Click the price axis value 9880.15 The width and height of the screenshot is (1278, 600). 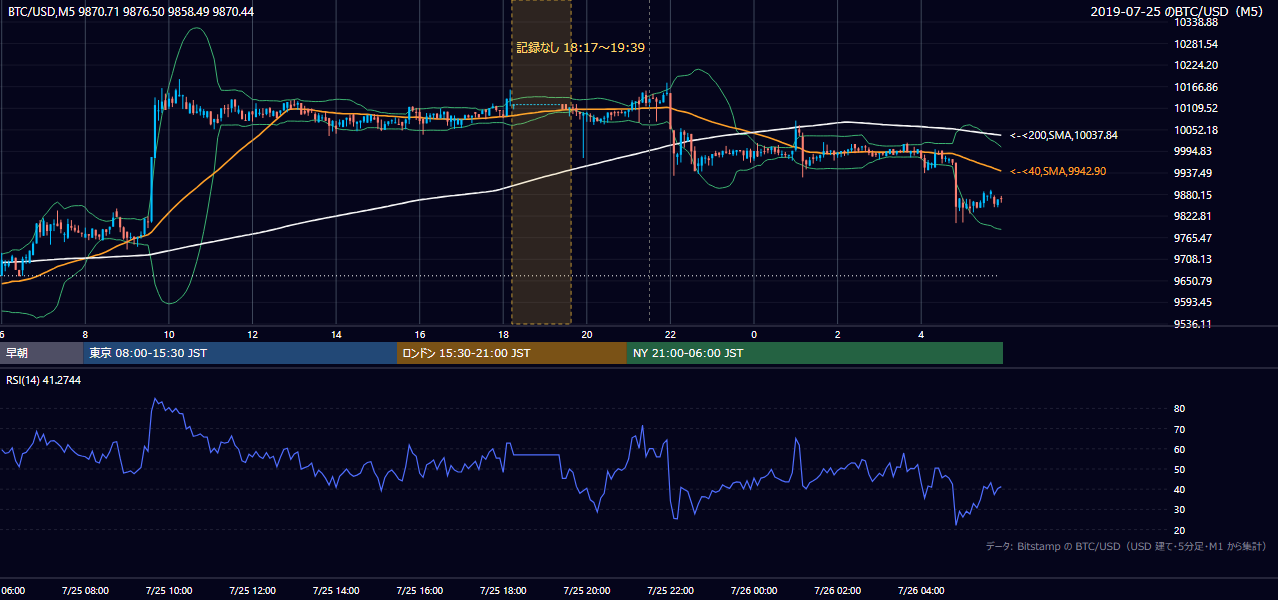point(1195,195)
